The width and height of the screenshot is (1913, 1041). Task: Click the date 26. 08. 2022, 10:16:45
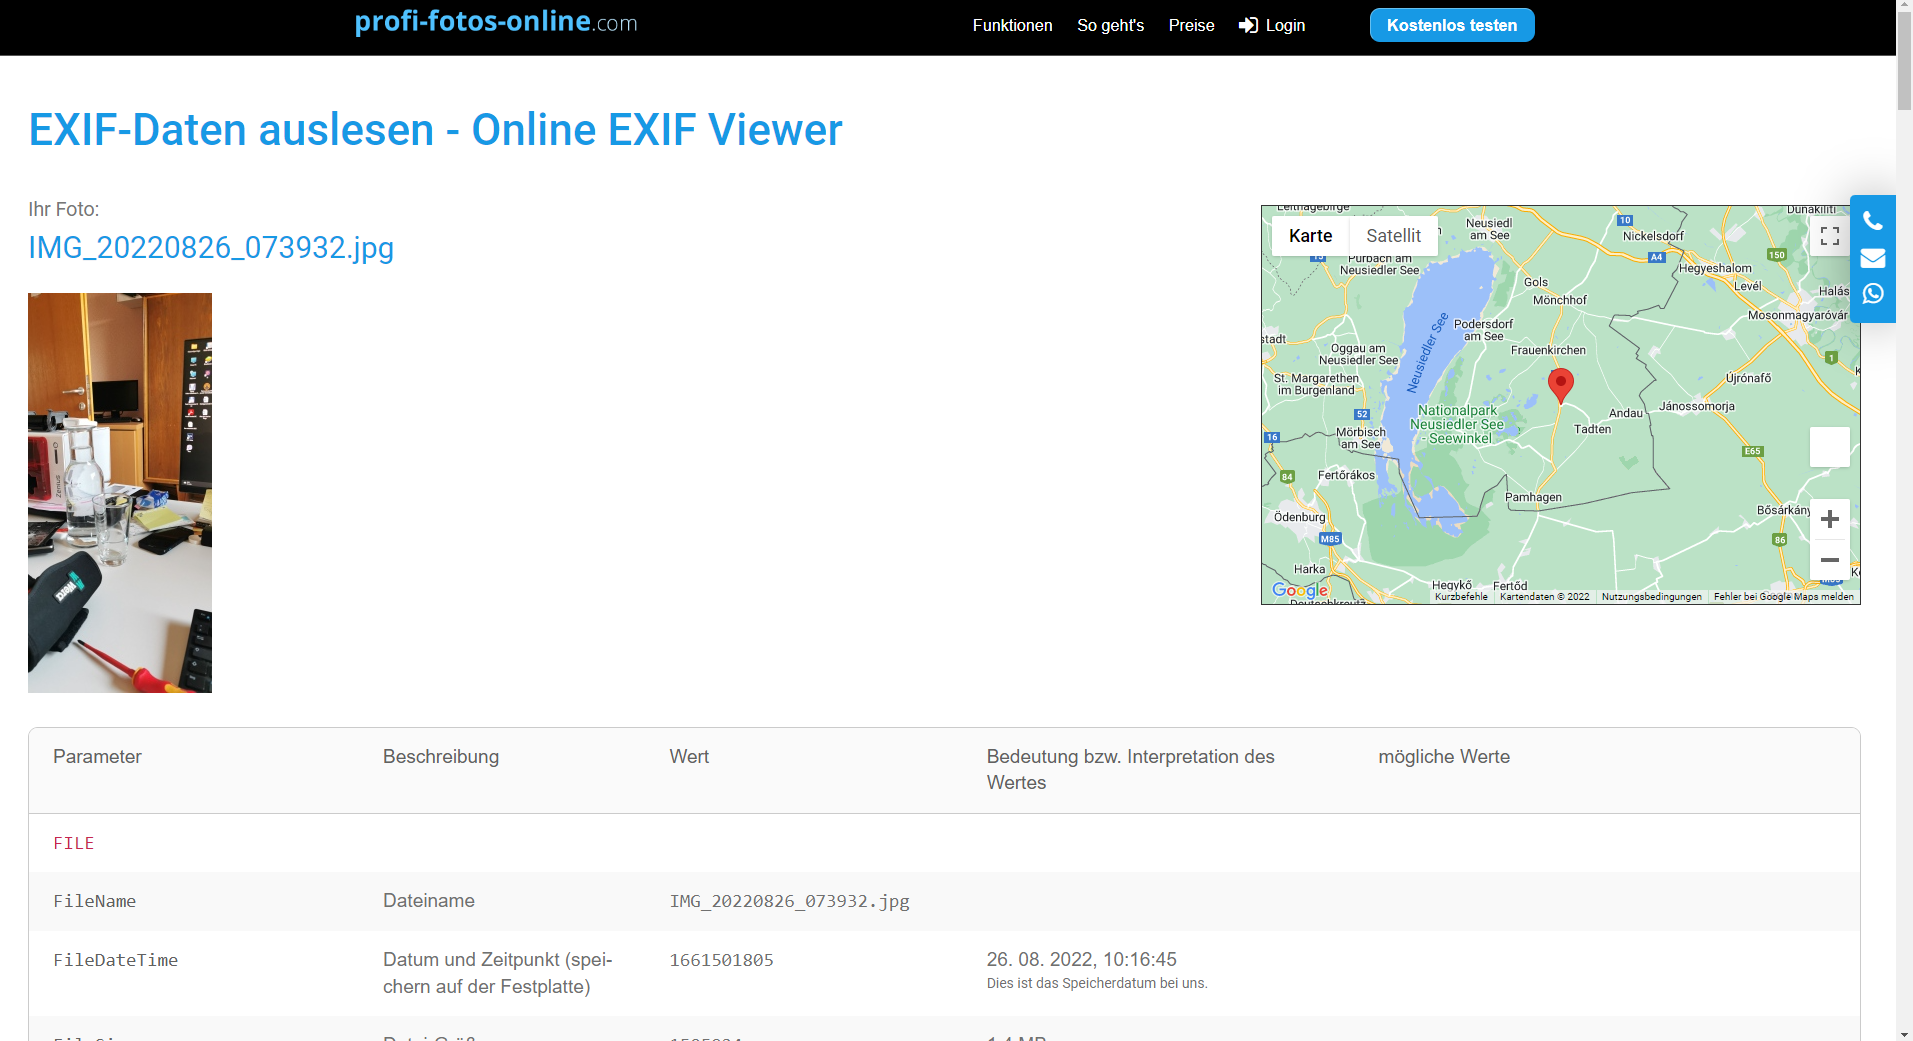pyautogui.click(x=1081, y=959)
